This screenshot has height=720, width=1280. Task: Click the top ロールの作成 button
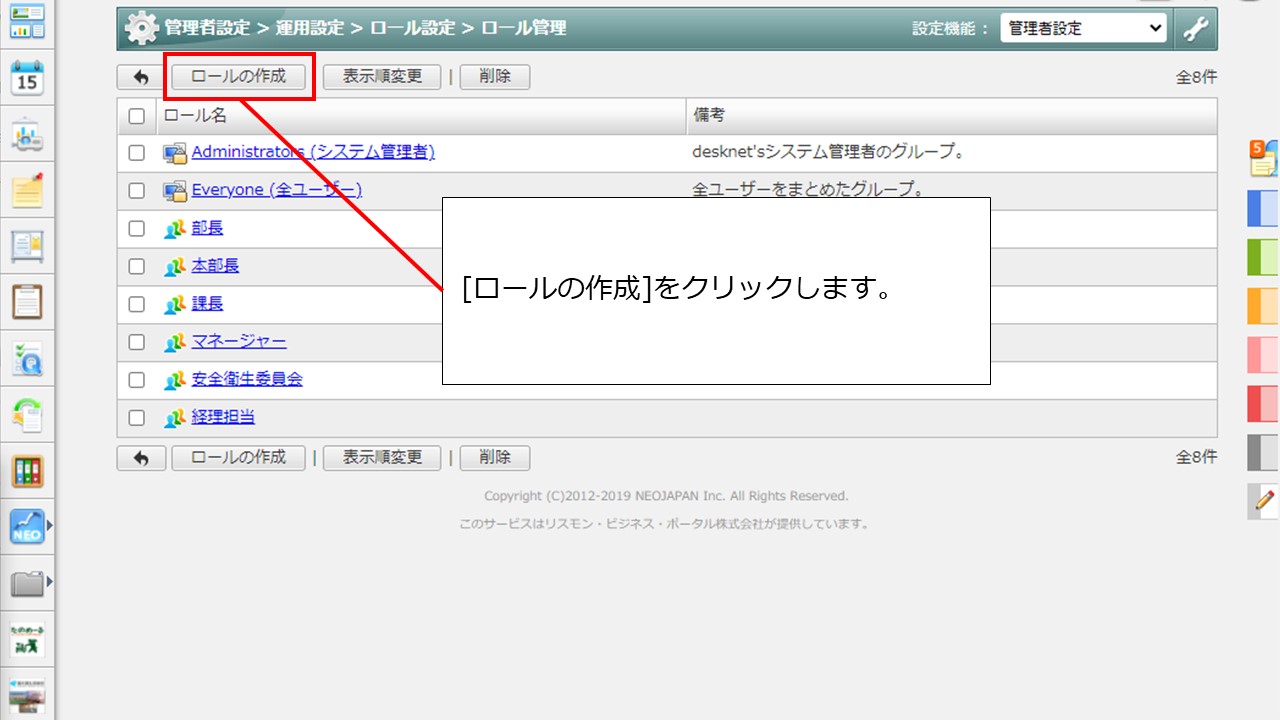(x=238, y=77)
